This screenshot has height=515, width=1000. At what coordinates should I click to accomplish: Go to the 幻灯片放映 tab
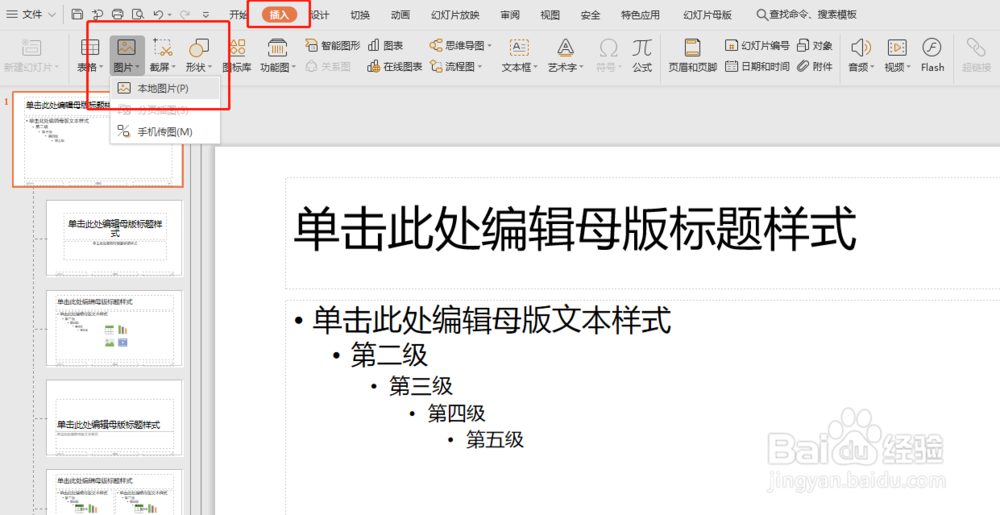(455, 15)
